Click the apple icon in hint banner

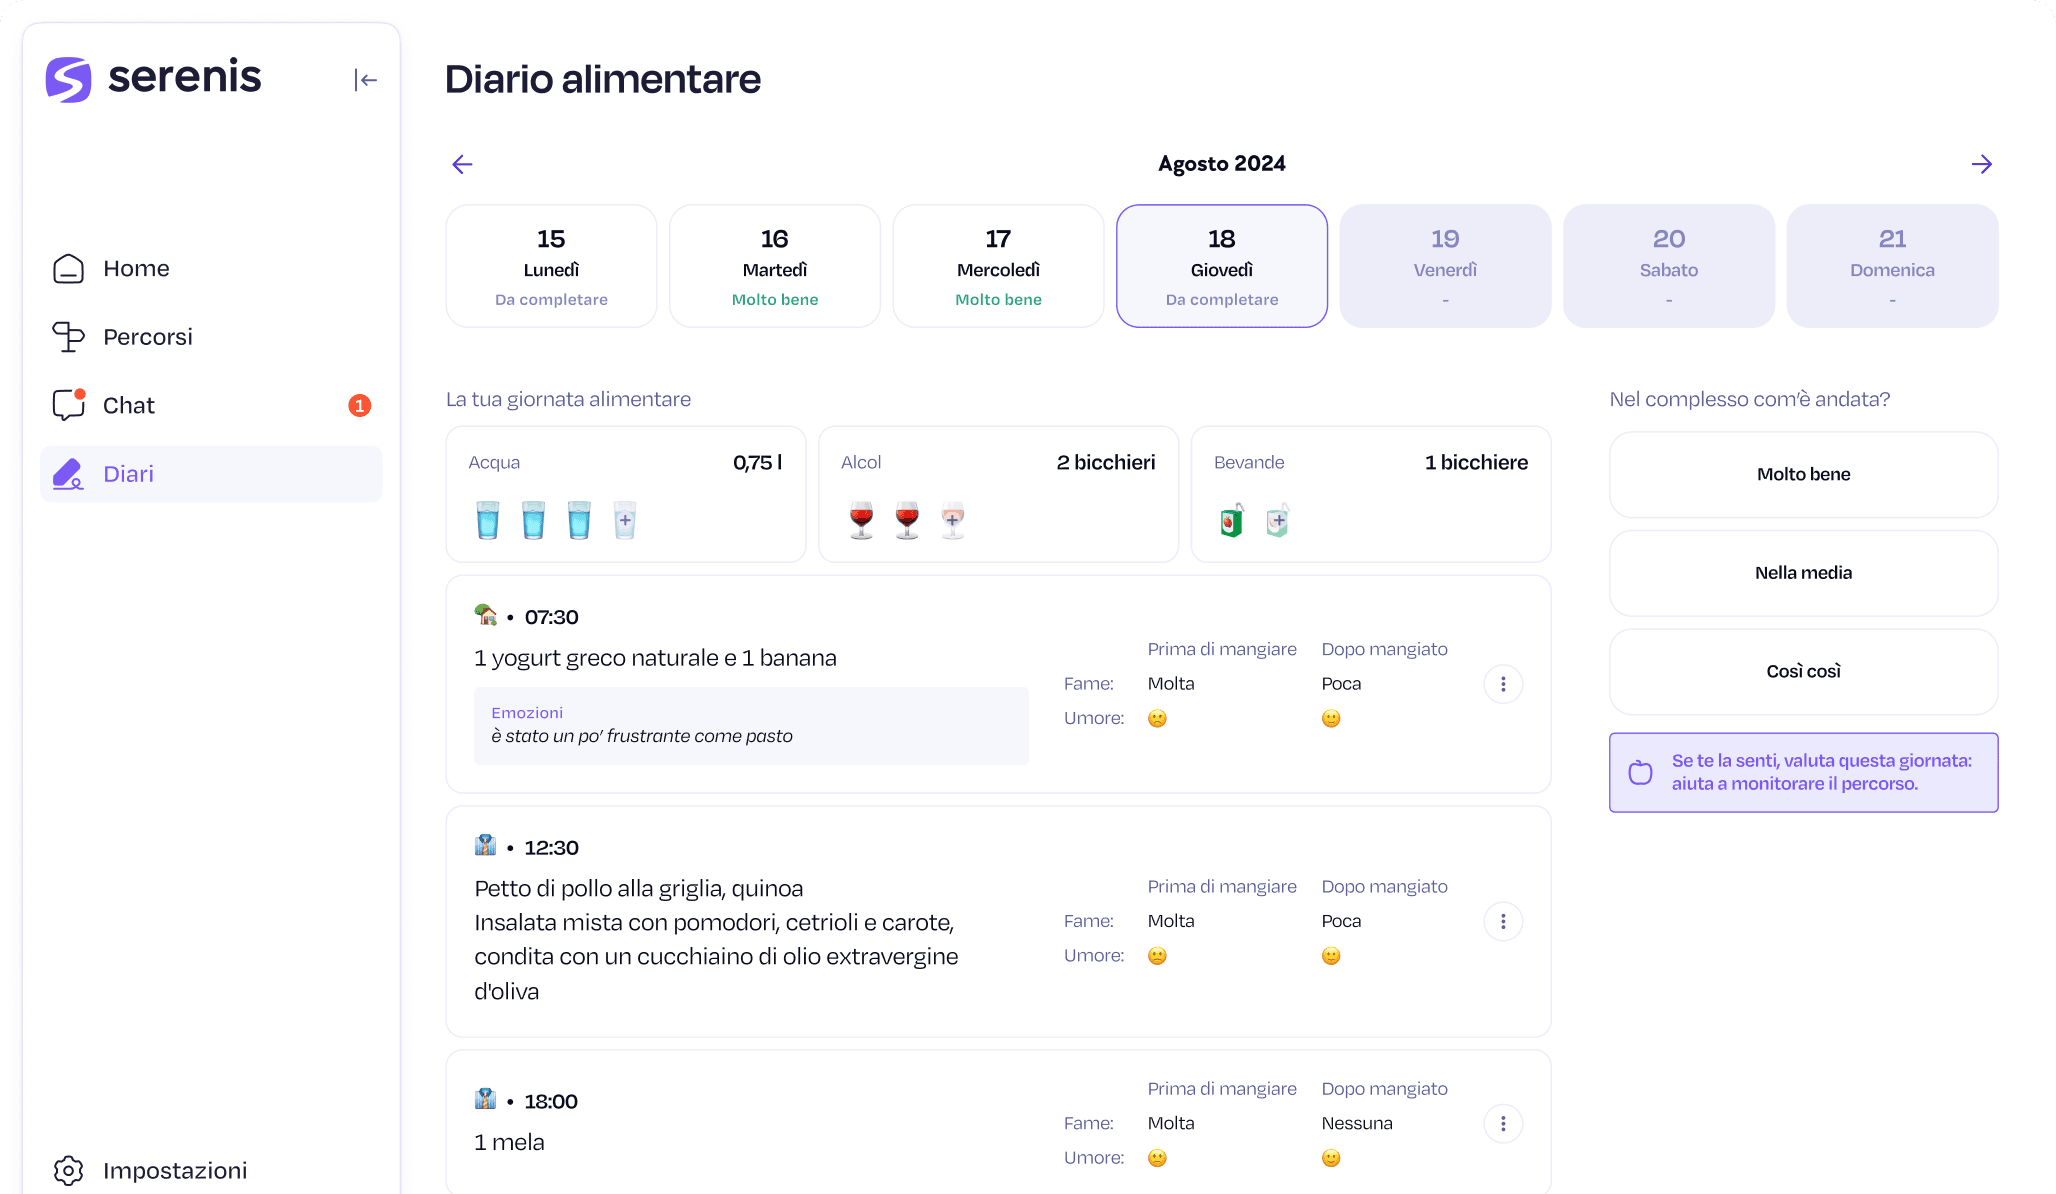point(1640,772)
